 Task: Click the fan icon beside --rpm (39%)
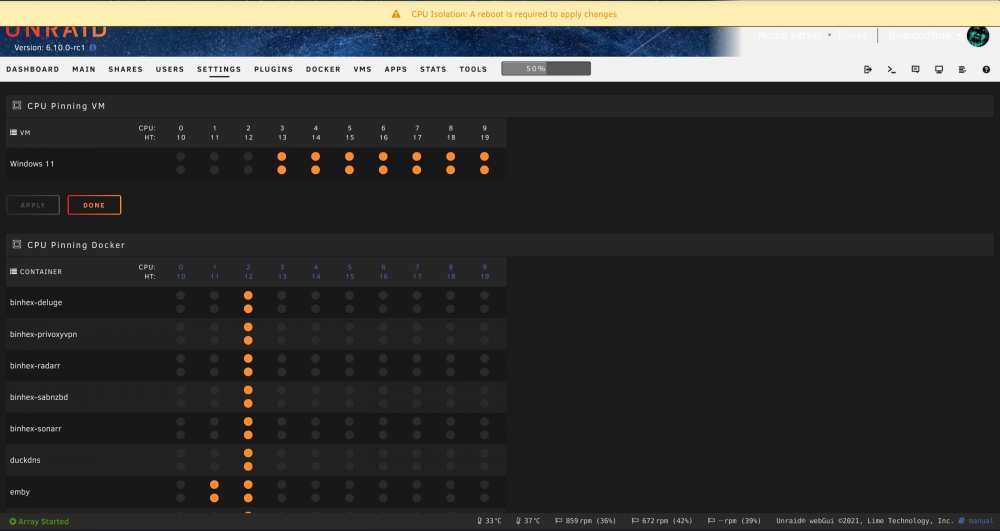pyautogui.click(x=712, y=521)
